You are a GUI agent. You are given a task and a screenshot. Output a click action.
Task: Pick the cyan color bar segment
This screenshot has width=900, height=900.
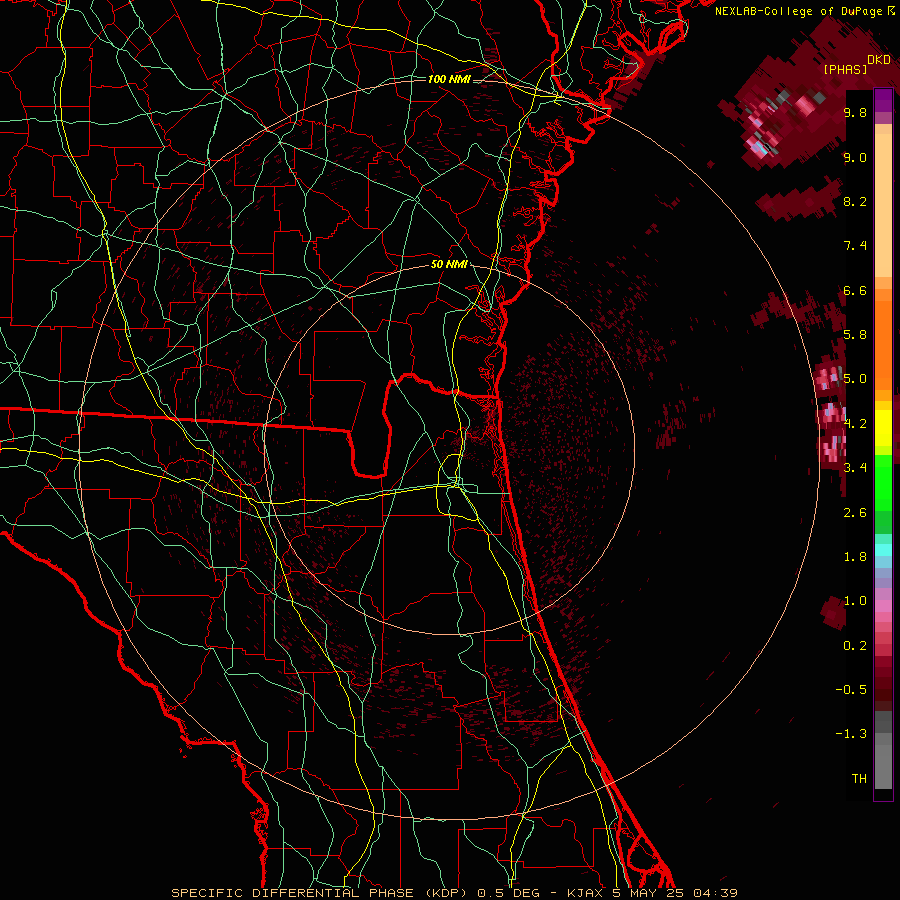[x=883, y=550]
